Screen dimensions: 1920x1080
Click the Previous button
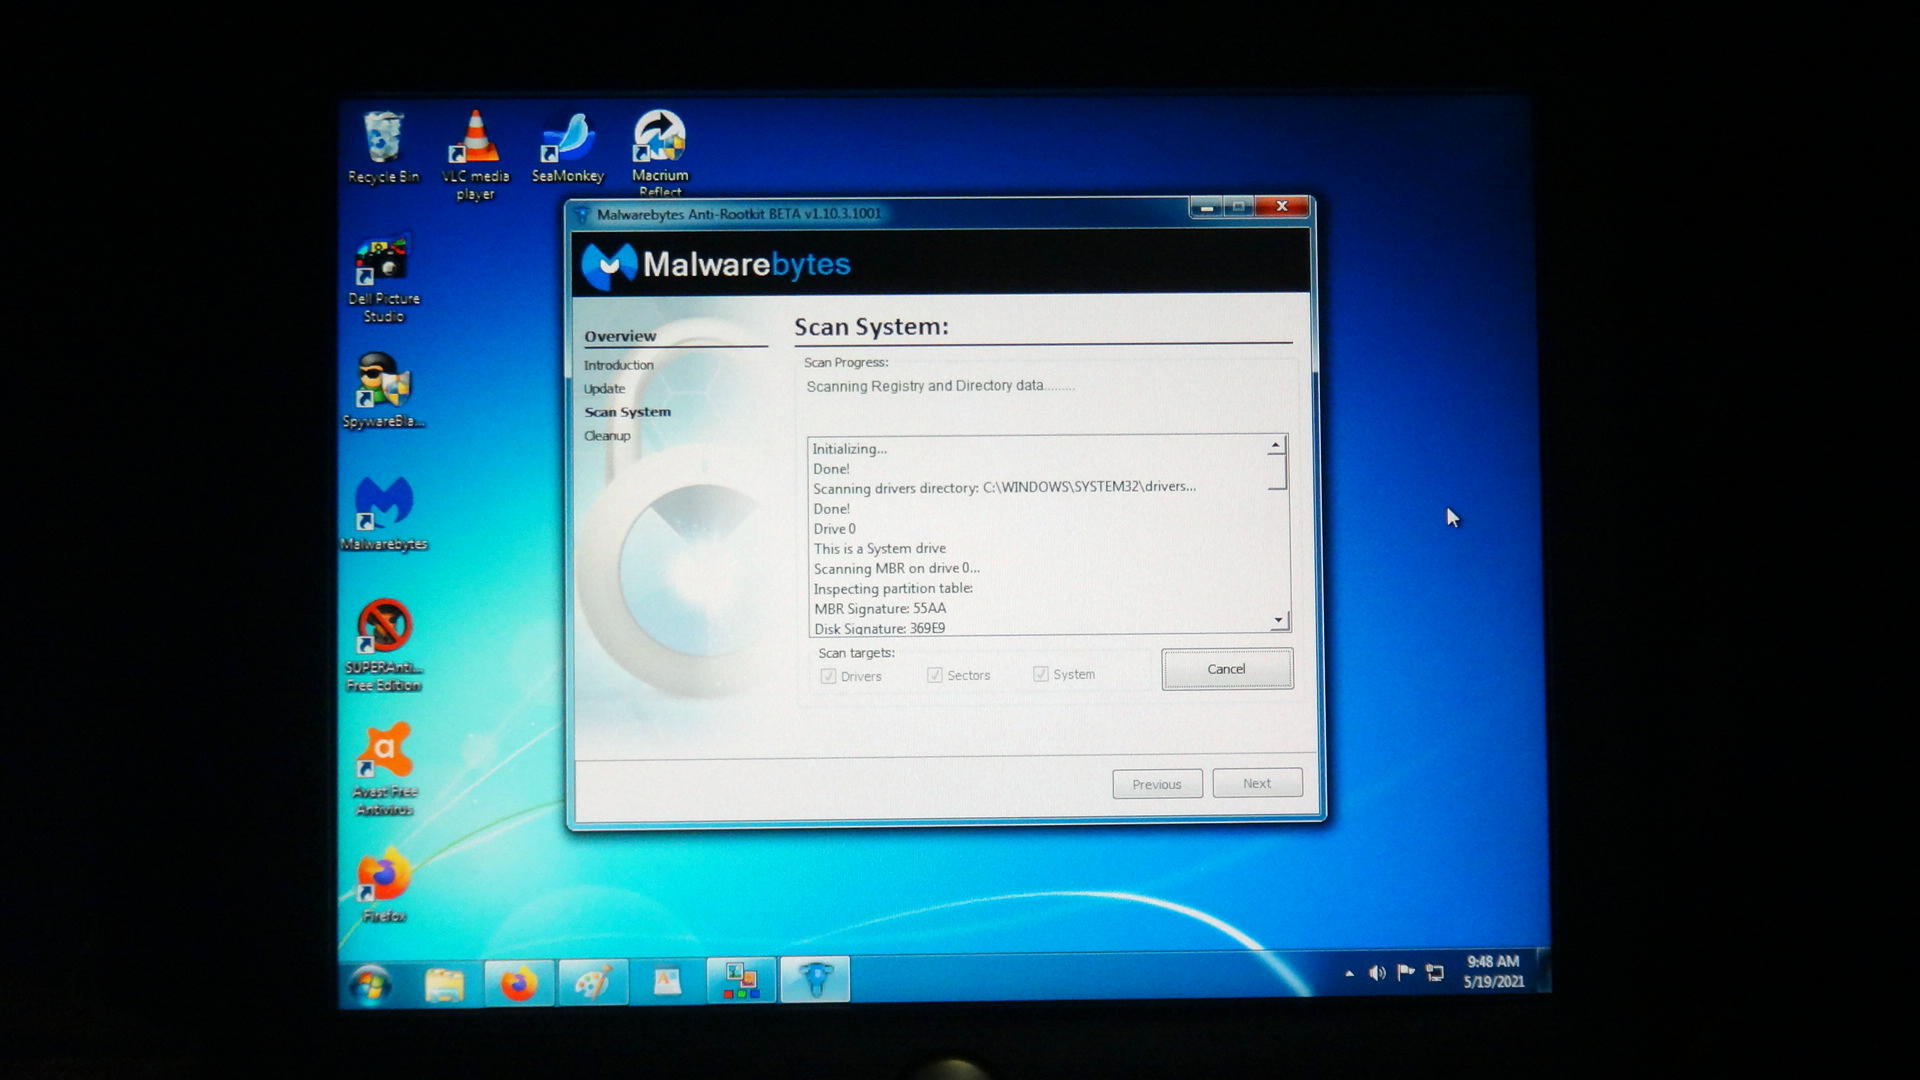(1157, 785)
